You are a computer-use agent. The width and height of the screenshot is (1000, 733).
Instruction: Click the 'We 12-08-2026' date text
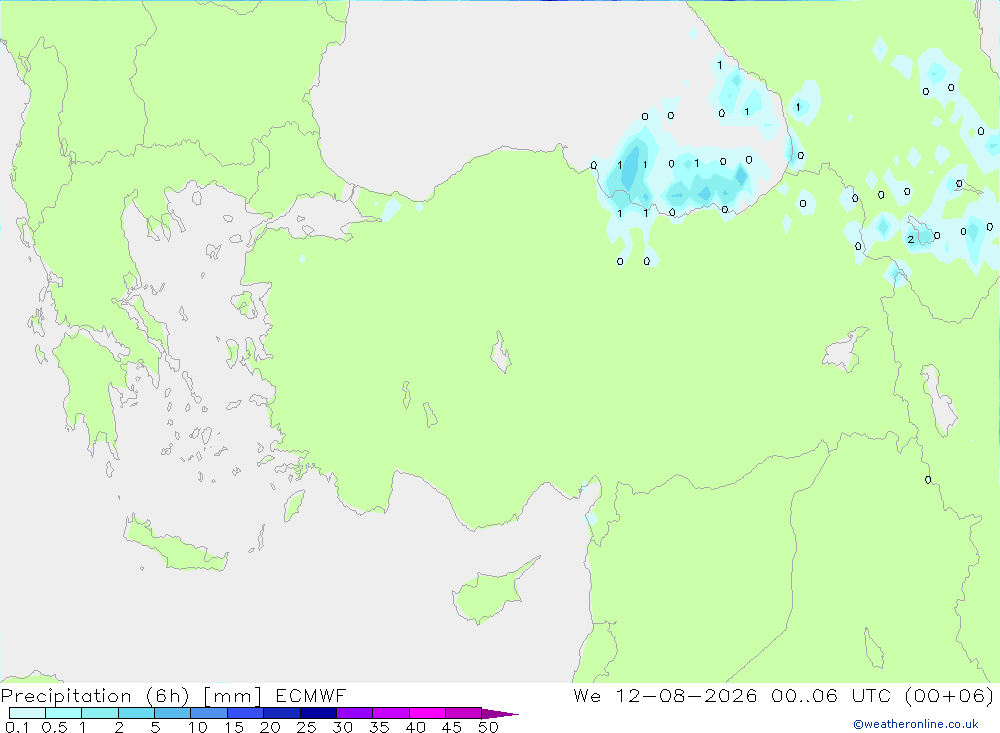click(665, 696)
